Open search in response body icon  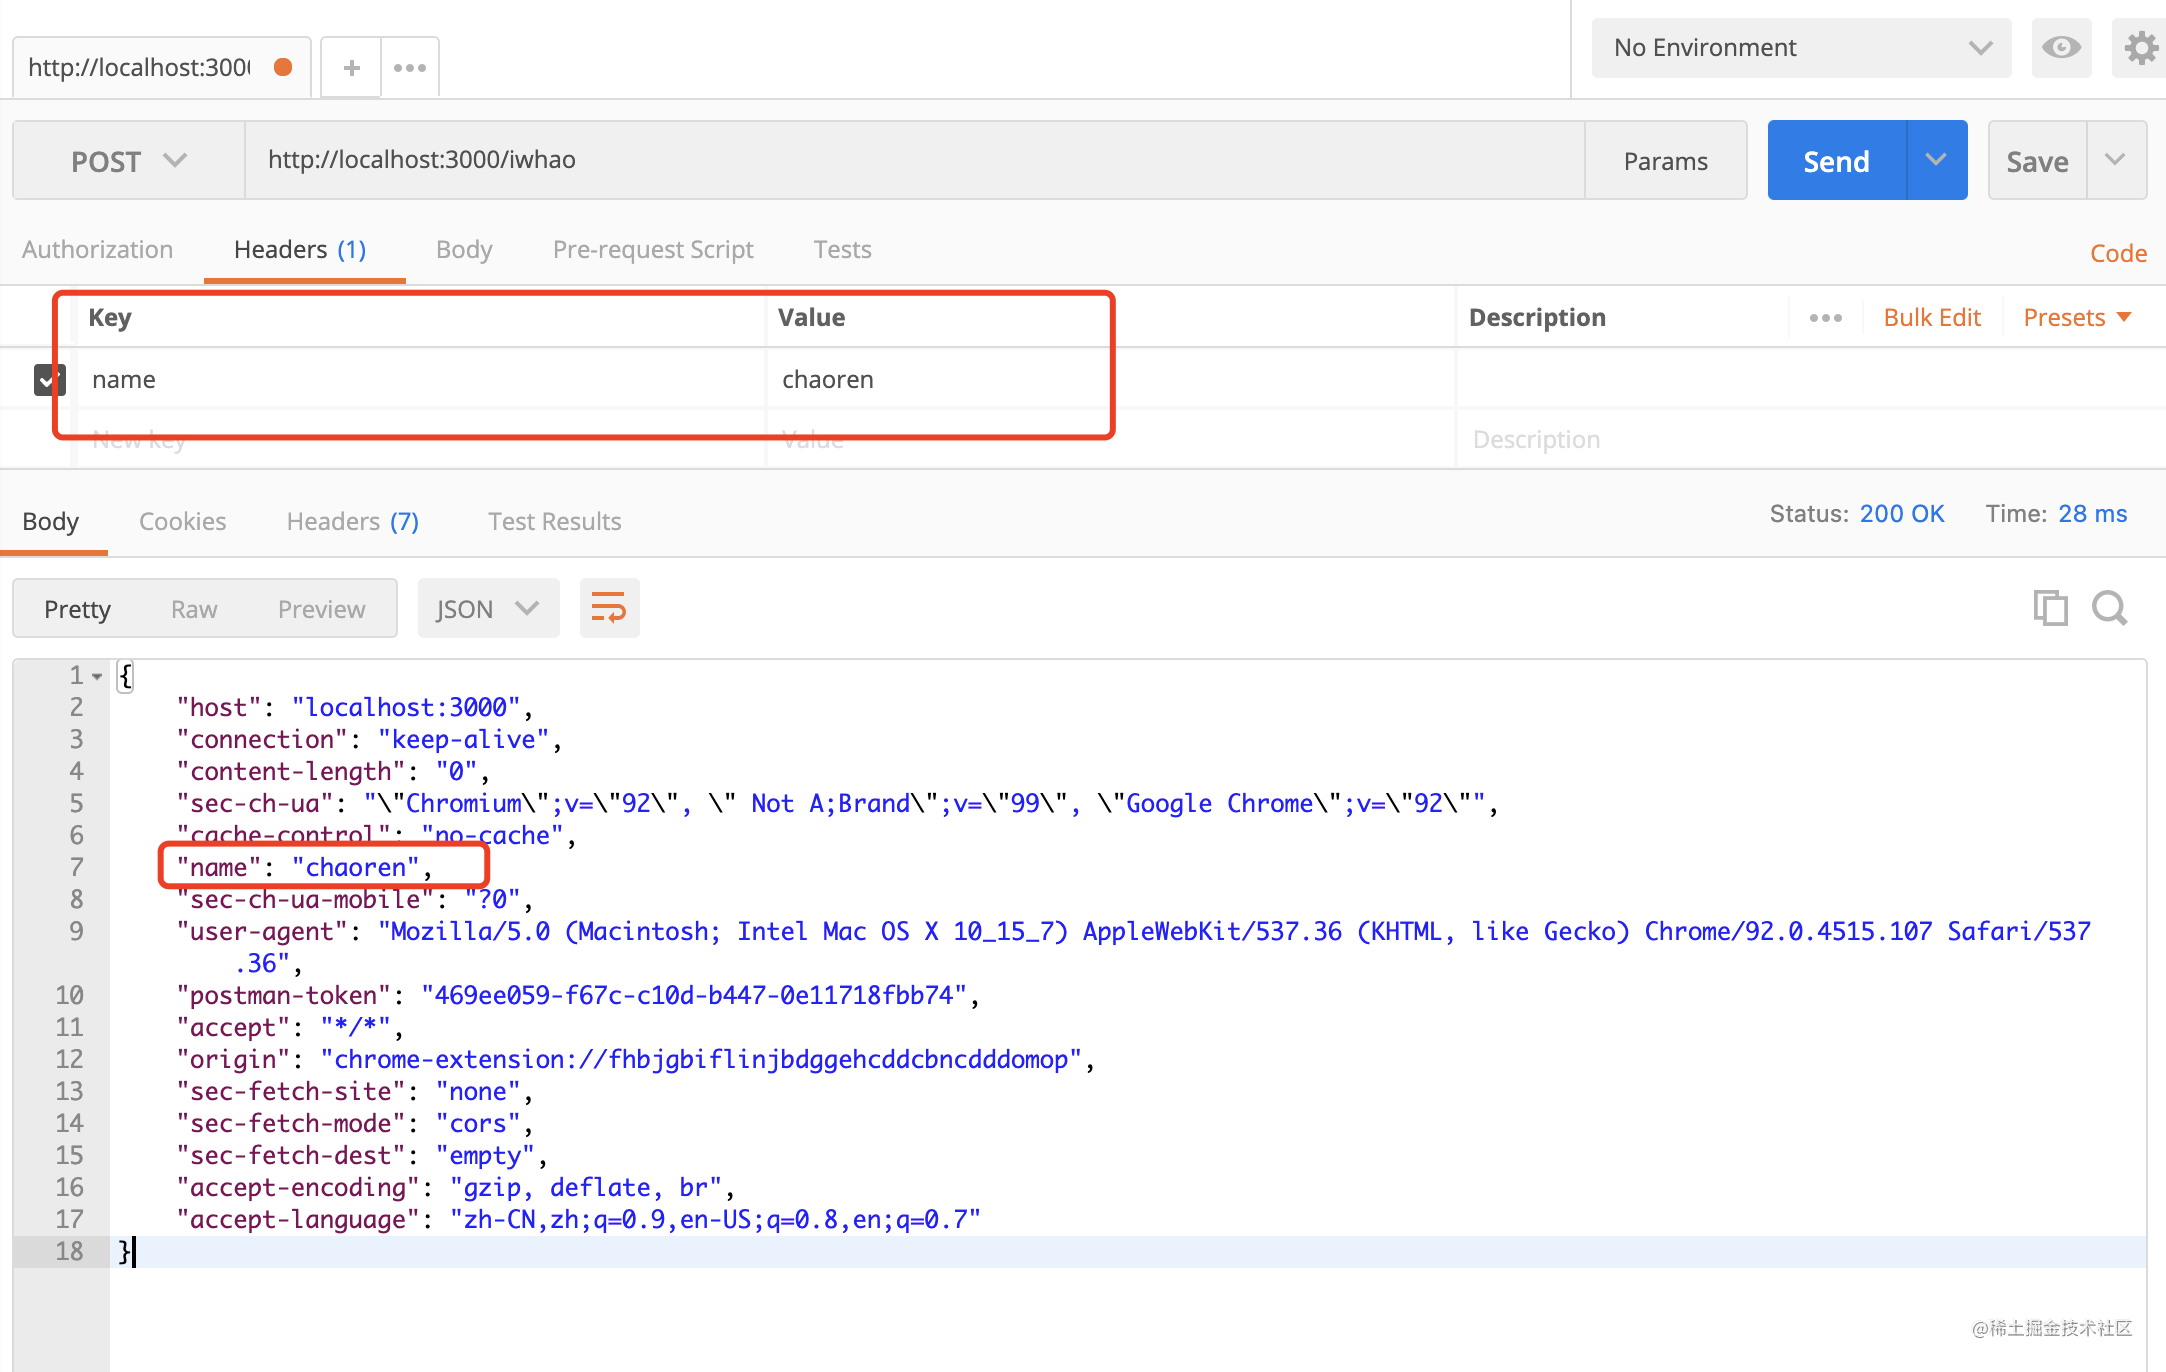pyautogui.click(x=2110, y=608)
